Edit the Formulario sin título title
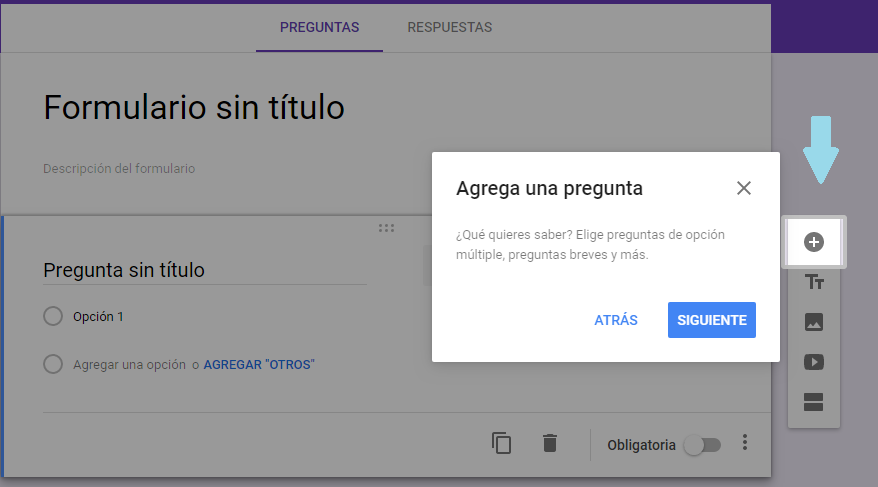The width and height of the screenshot is (878, 487). coord(194,107)
